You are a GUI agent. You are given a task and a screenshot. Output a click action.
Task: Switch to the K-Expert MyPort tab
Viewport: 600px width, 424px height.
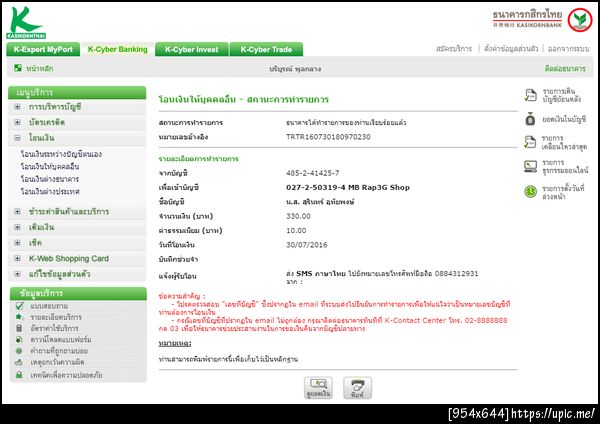(43, 49)
